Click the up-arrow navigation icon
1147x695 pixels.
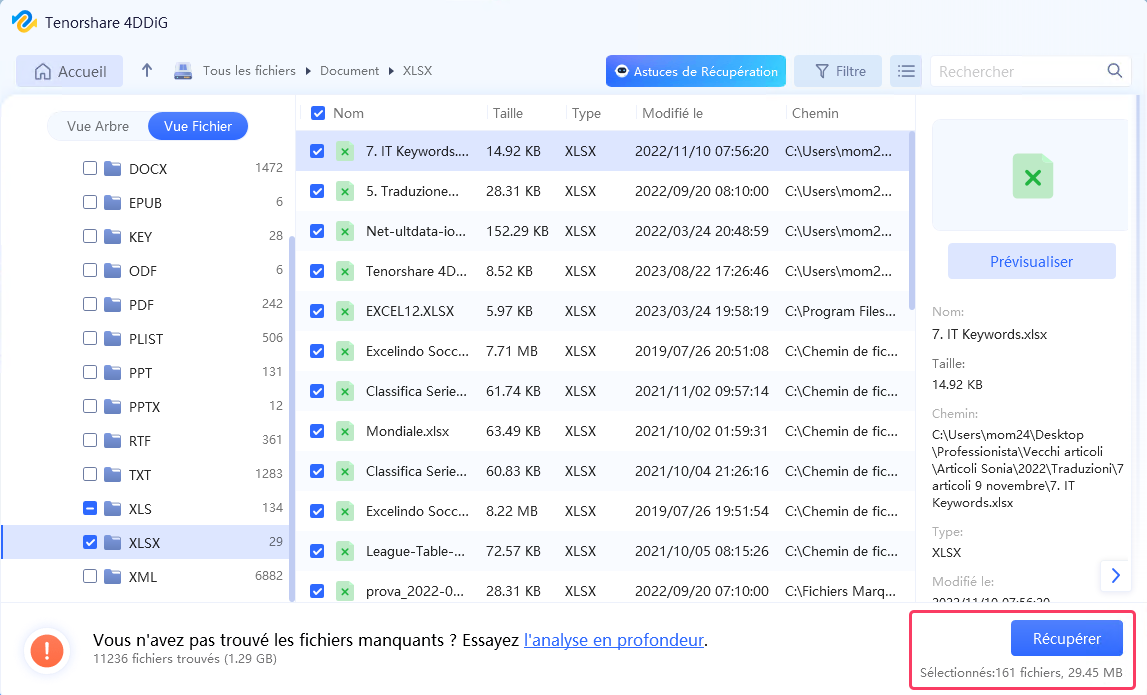pyautogui.click(x=148, y=70)
